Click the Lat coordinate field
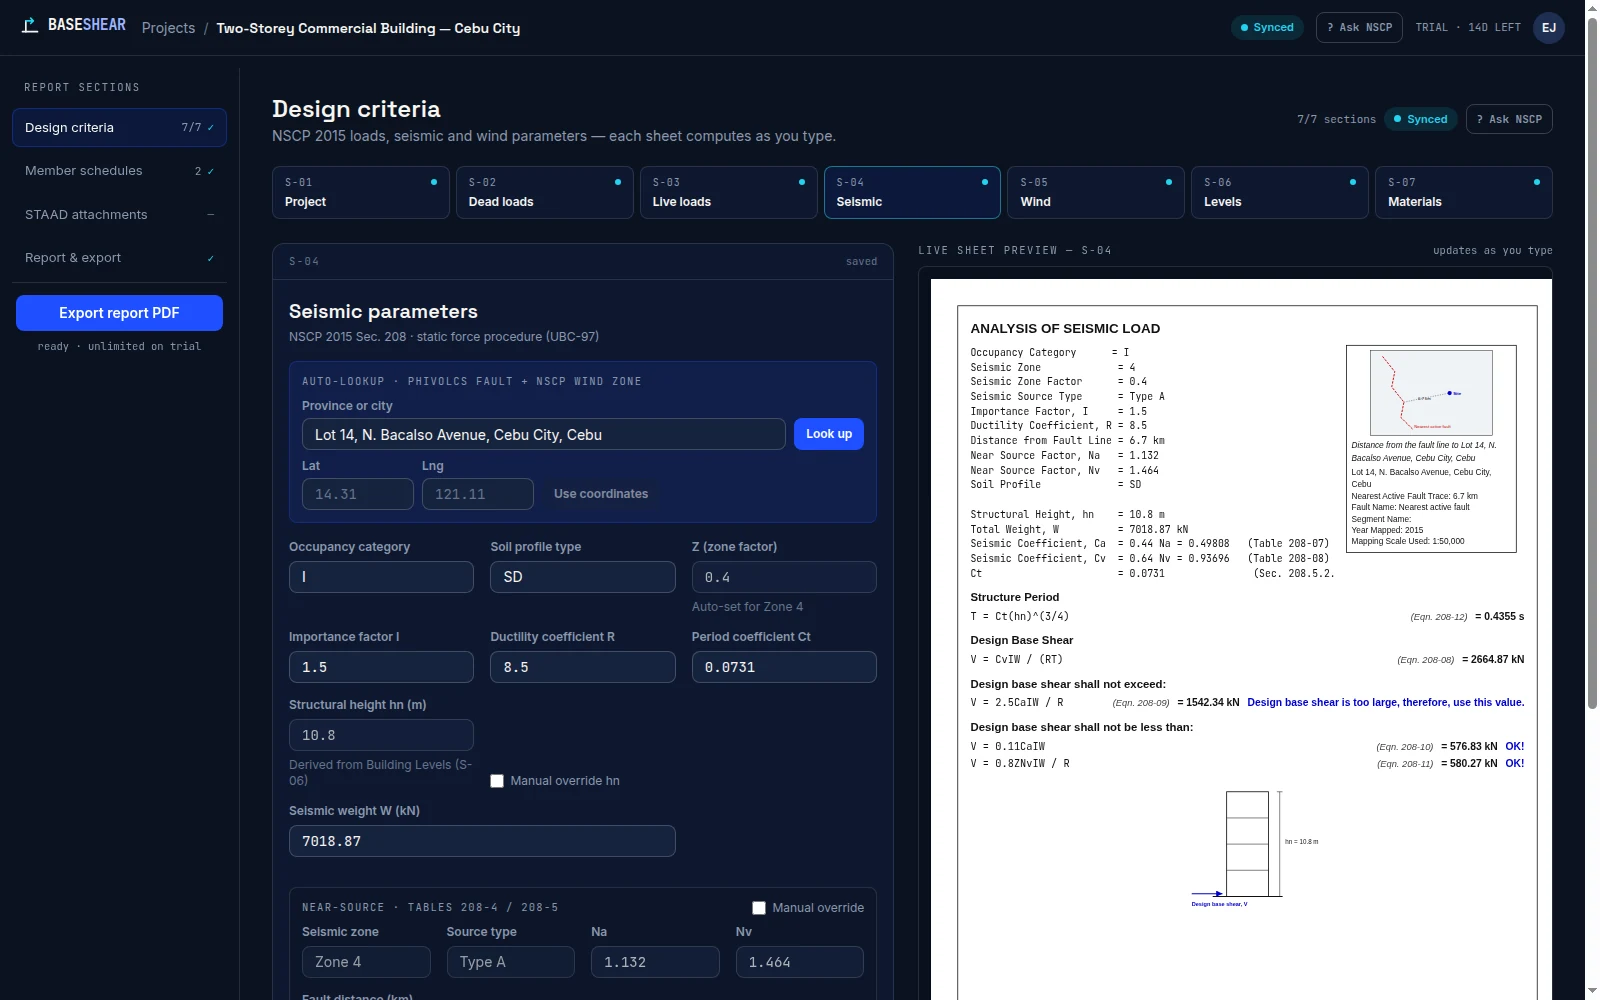This screenshot has height=1000, width=1600. pyautogui.click(x=358, y=494)
